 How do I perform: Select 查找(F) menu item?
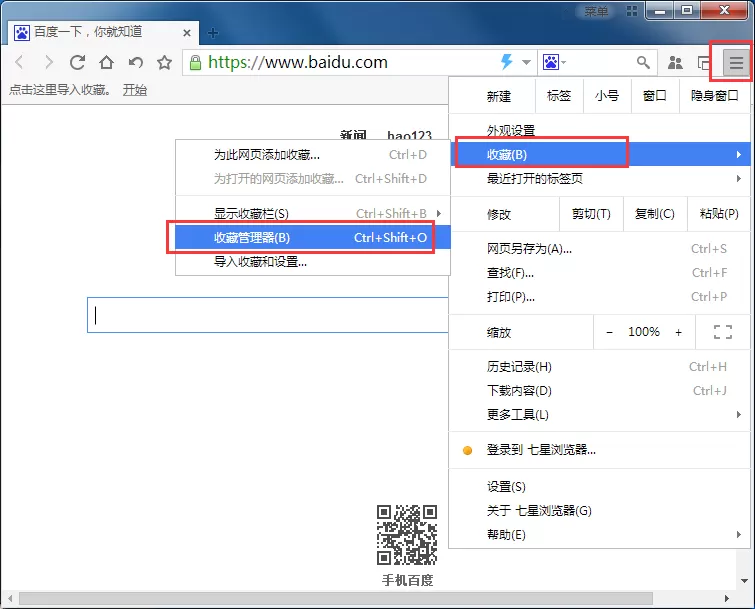click(x=599, y=273)
